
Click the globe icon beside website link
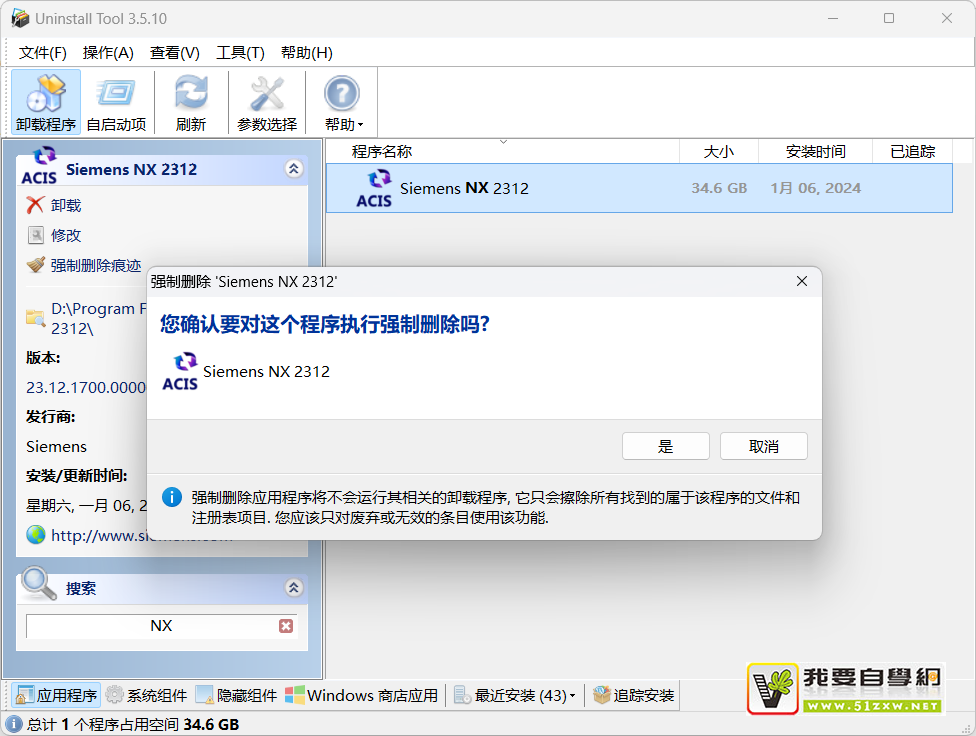[36, 534]
